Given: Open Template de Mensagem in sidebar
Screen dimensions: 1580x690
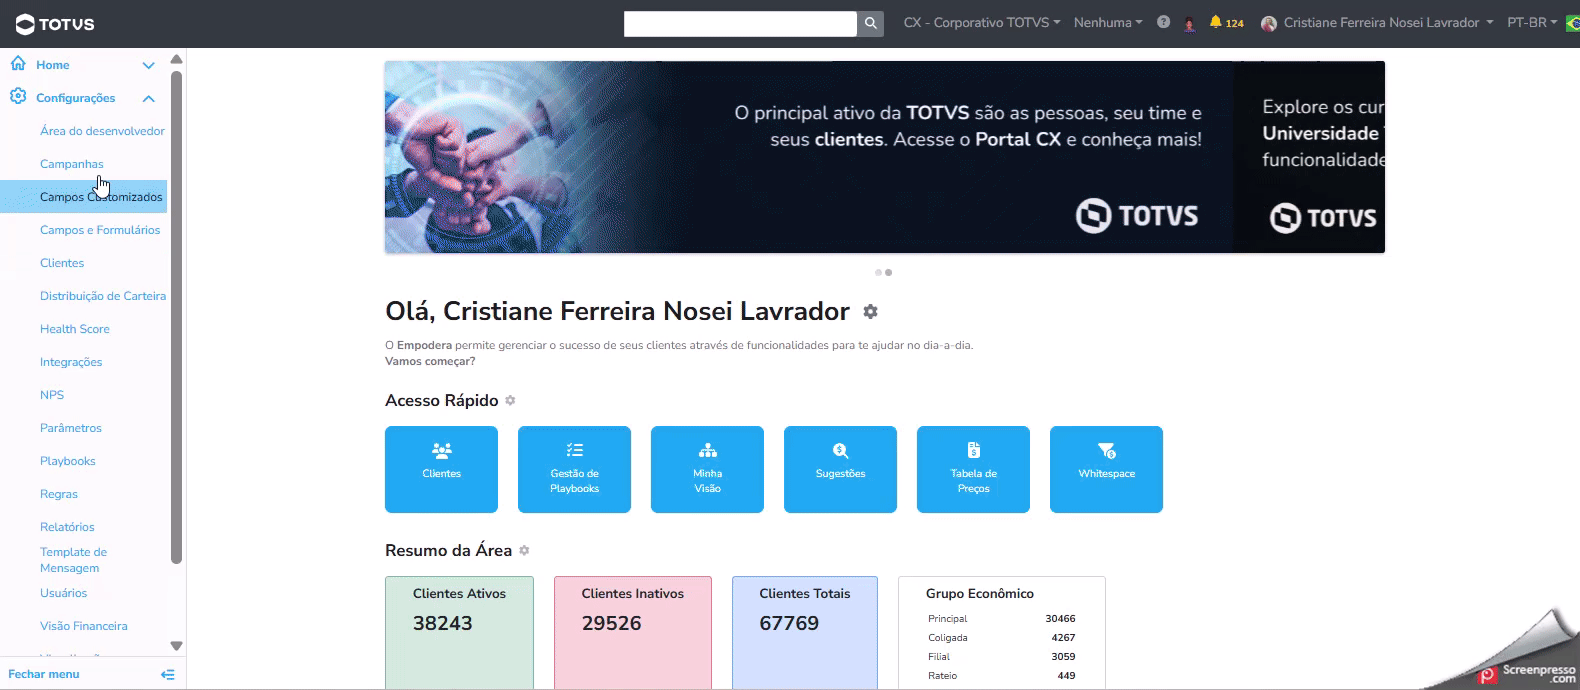Looking at the screenshot, I should pyautogui.click(x=73, y=560).
